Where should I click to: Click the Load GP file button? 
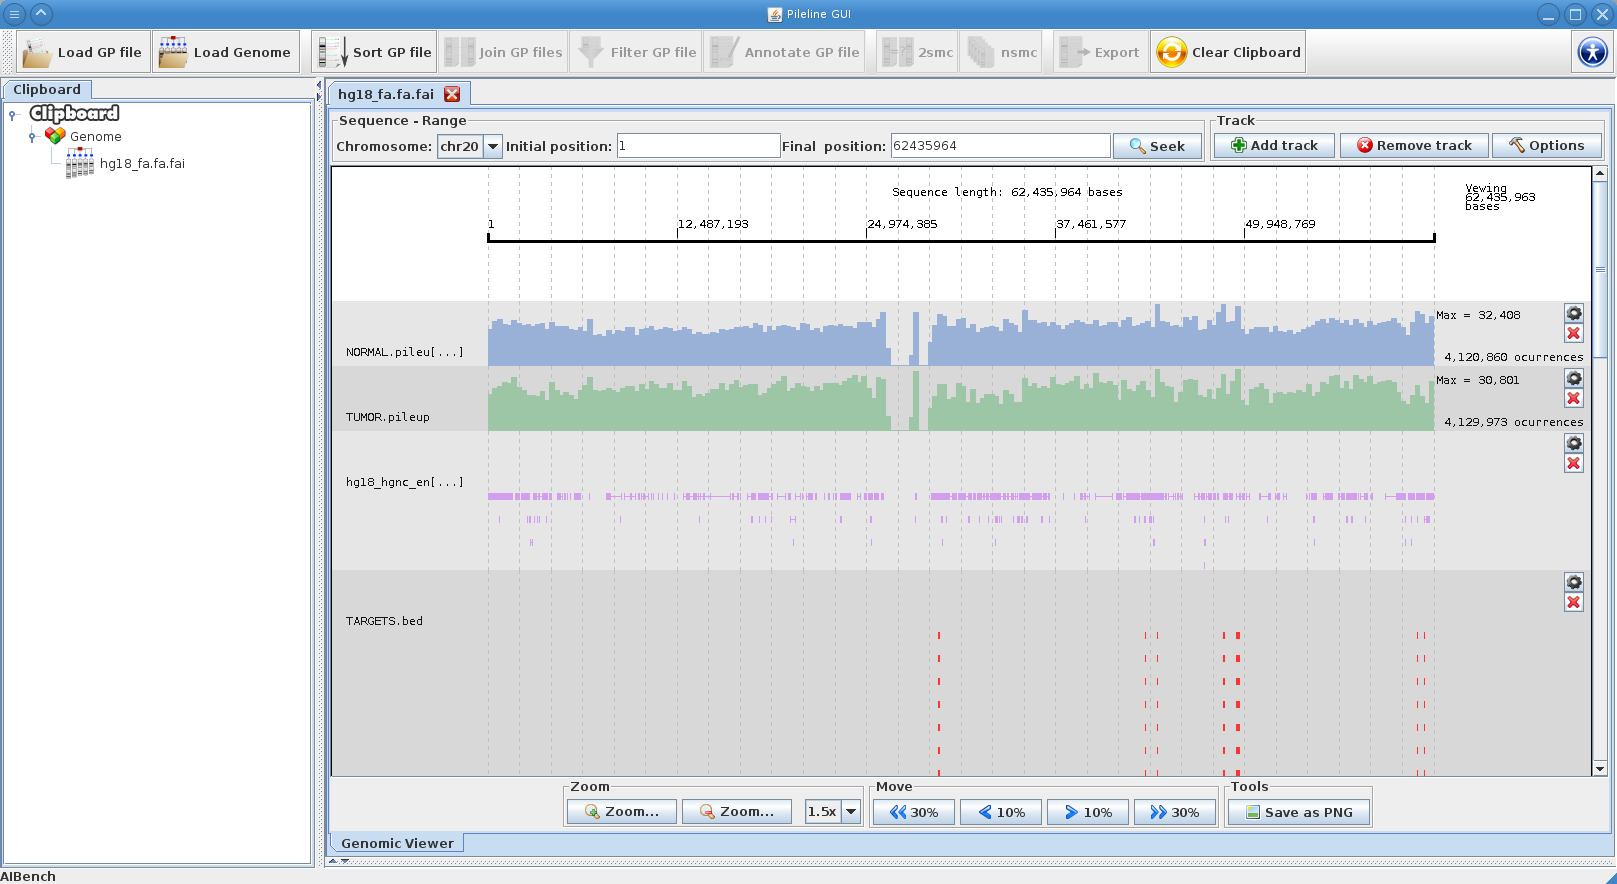[x=83, y=52]
